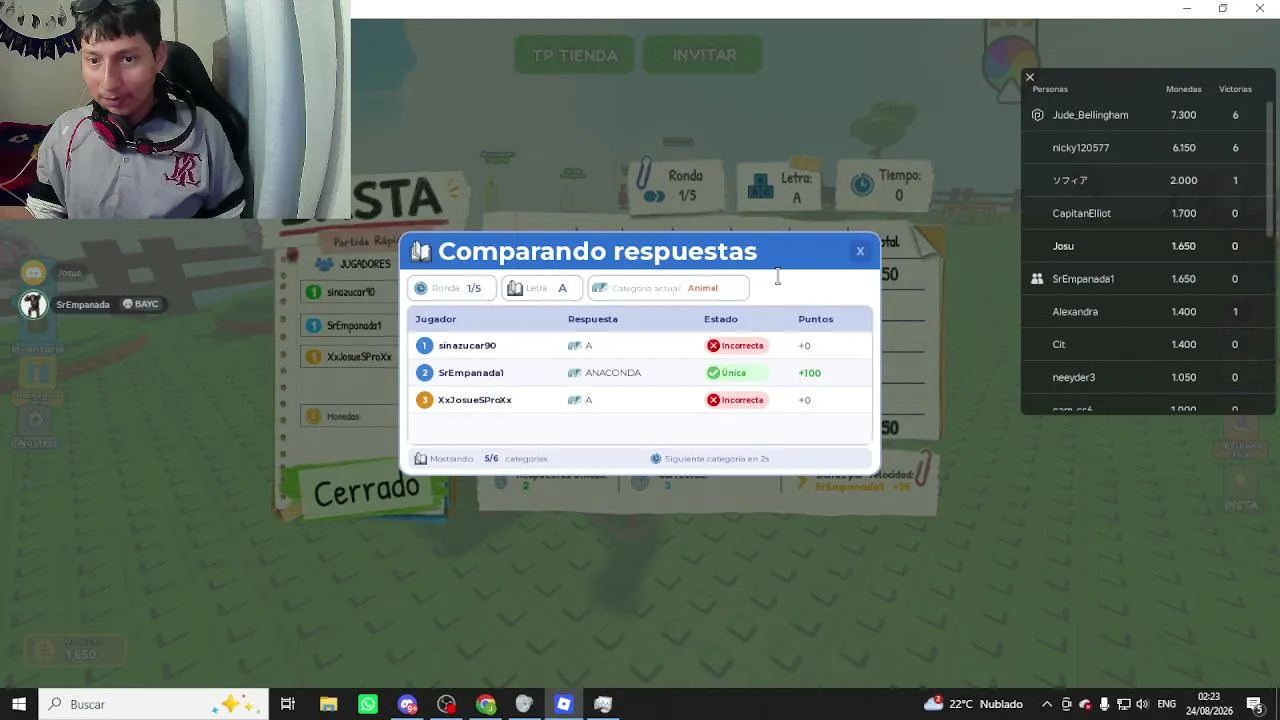This screenshot has width=1280, height=720.
Task: Click the Josue Discord avatar icon
Action: [x=34, y=272]
